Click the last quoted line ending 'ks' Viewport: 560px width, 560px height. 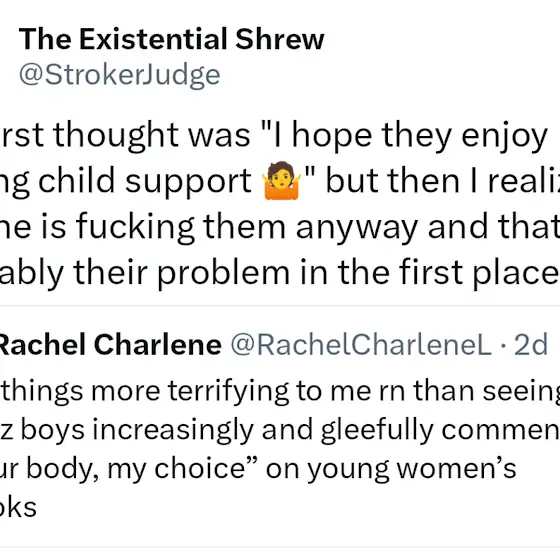point(18,508)
